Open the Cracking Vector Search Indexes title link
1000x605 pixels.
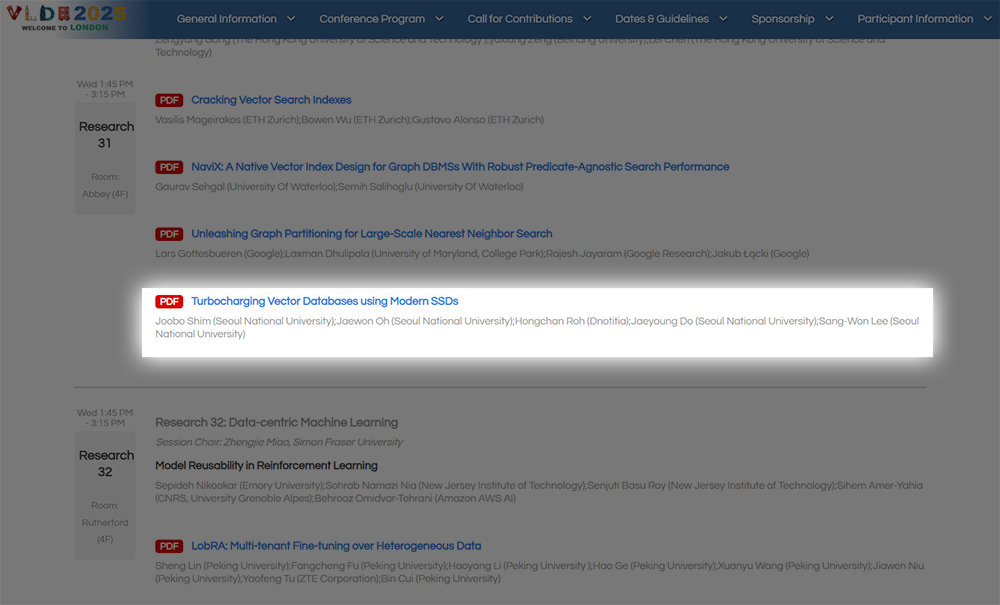click(271, 100)
